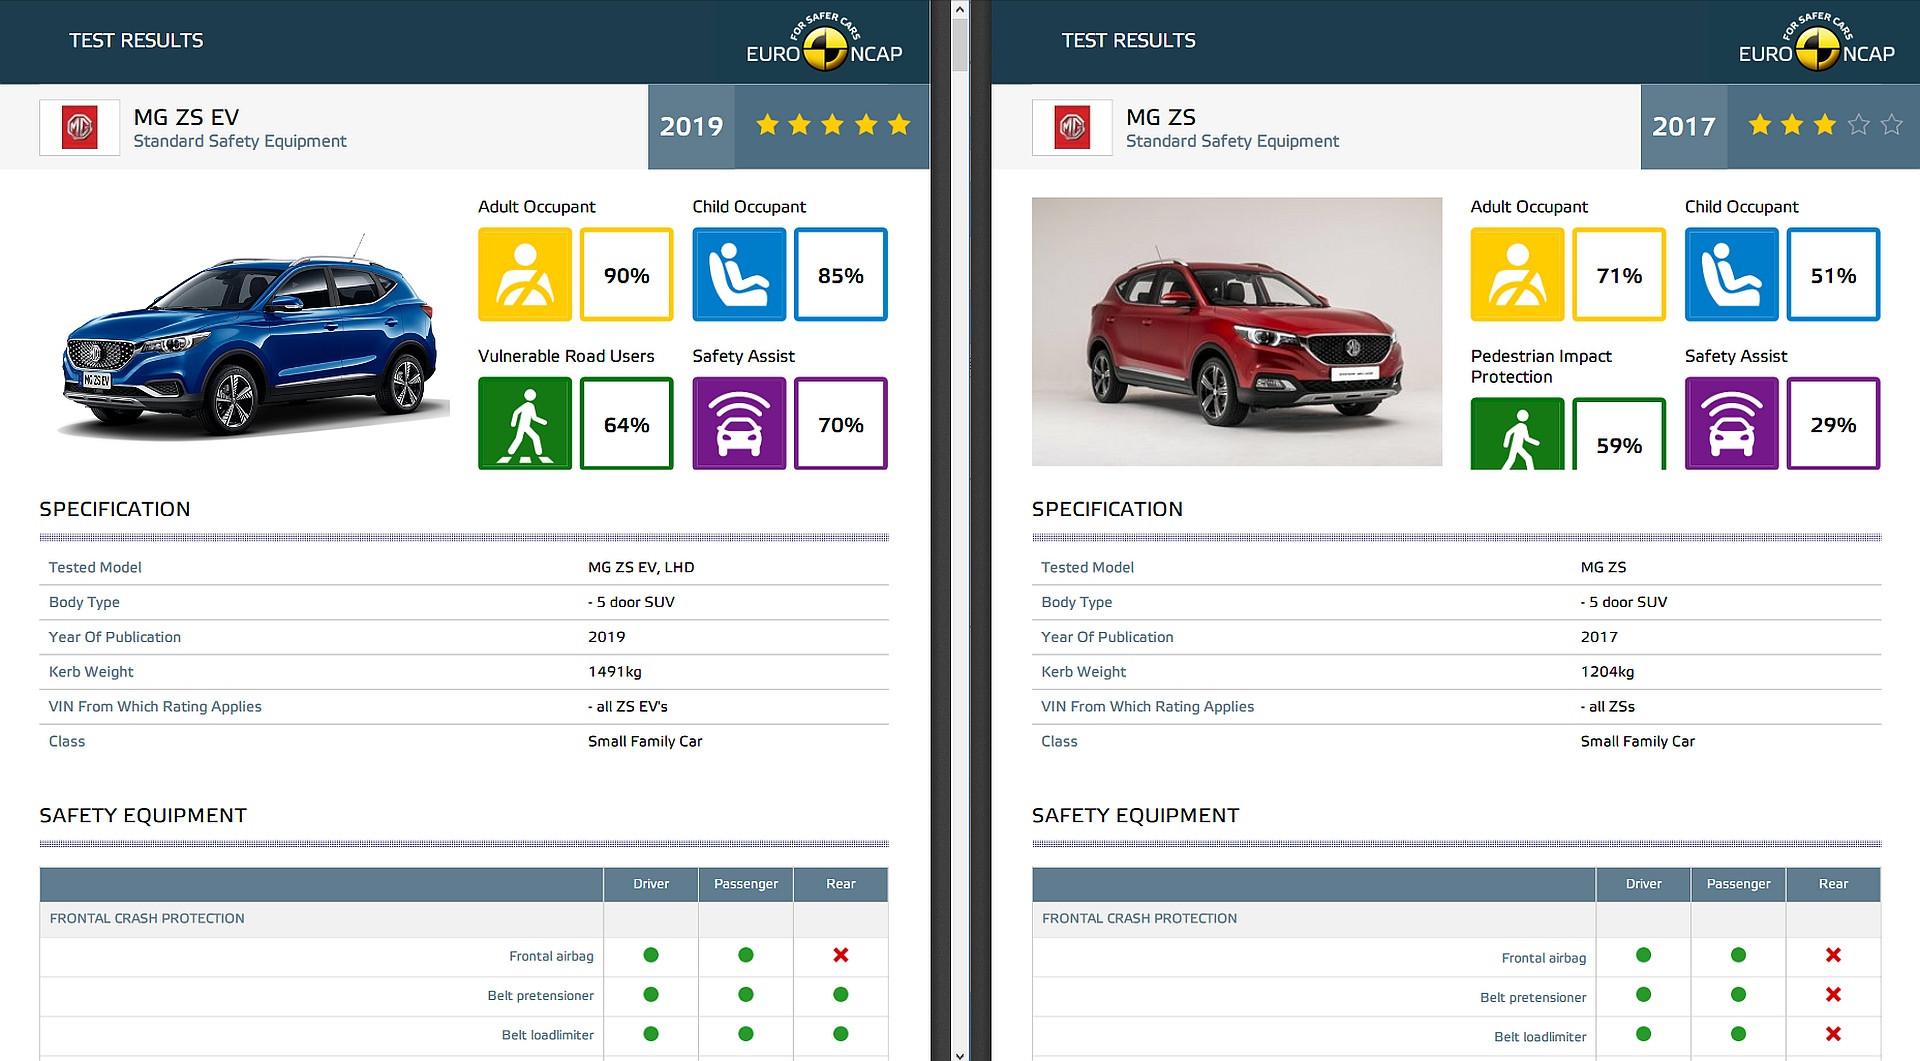Click the red MG ZS car photo

click(x=1237, y=331)
